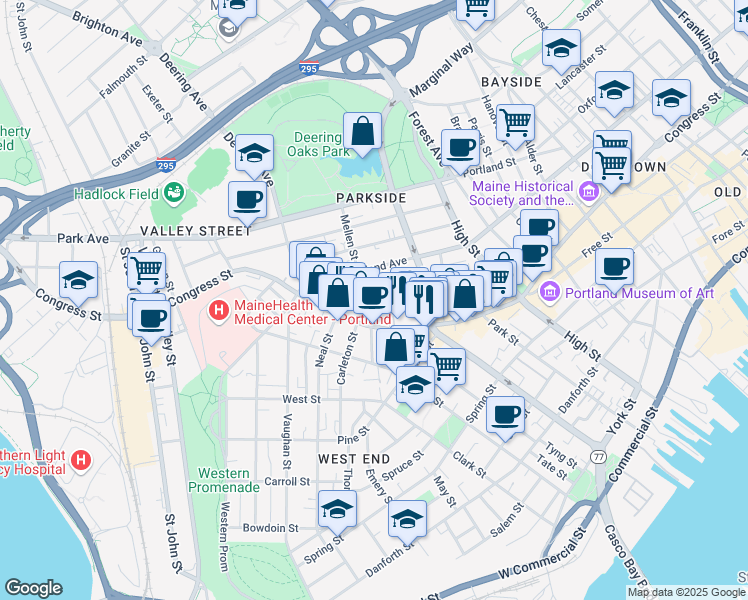Click the coffee cup marker near Free St
This screenshot has width=748, height=600.
614,270
